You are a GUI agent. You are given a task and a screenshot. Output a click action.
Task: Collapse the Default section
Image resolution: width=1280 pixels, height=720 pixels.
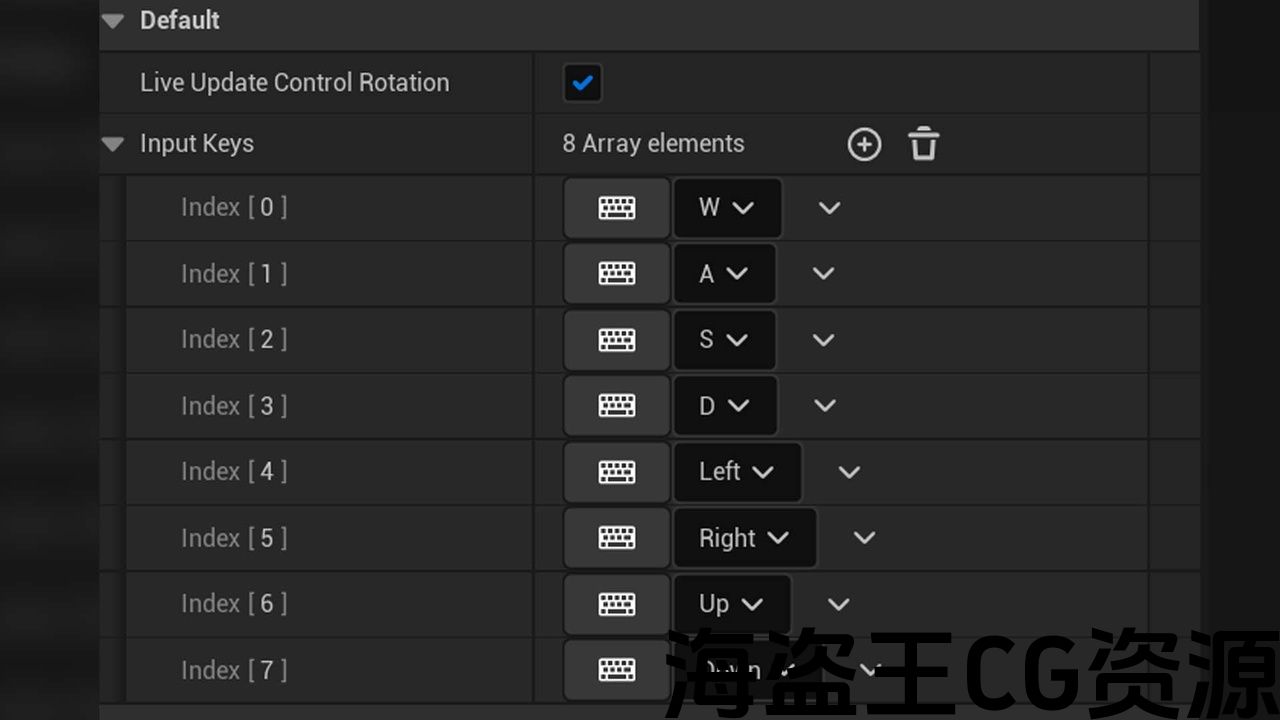113,21
